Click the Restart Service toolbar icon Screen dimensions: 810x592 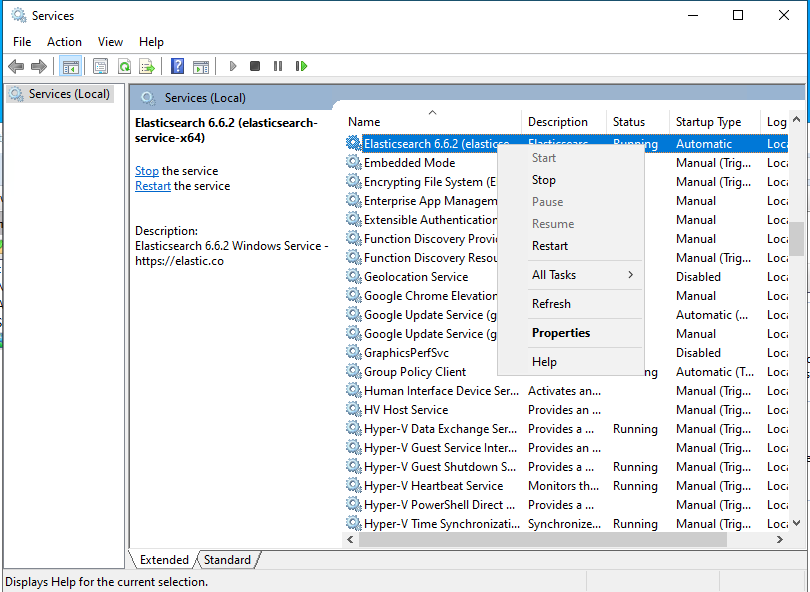[302, 66]
